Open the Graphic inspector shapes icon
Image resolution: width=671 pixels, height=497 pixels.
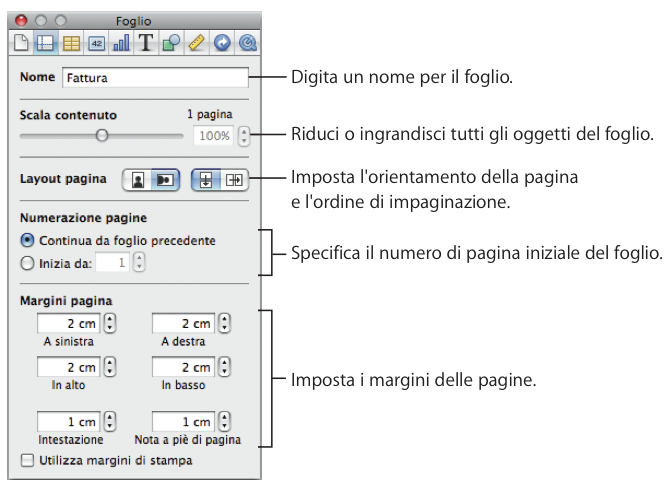[171, 43]
